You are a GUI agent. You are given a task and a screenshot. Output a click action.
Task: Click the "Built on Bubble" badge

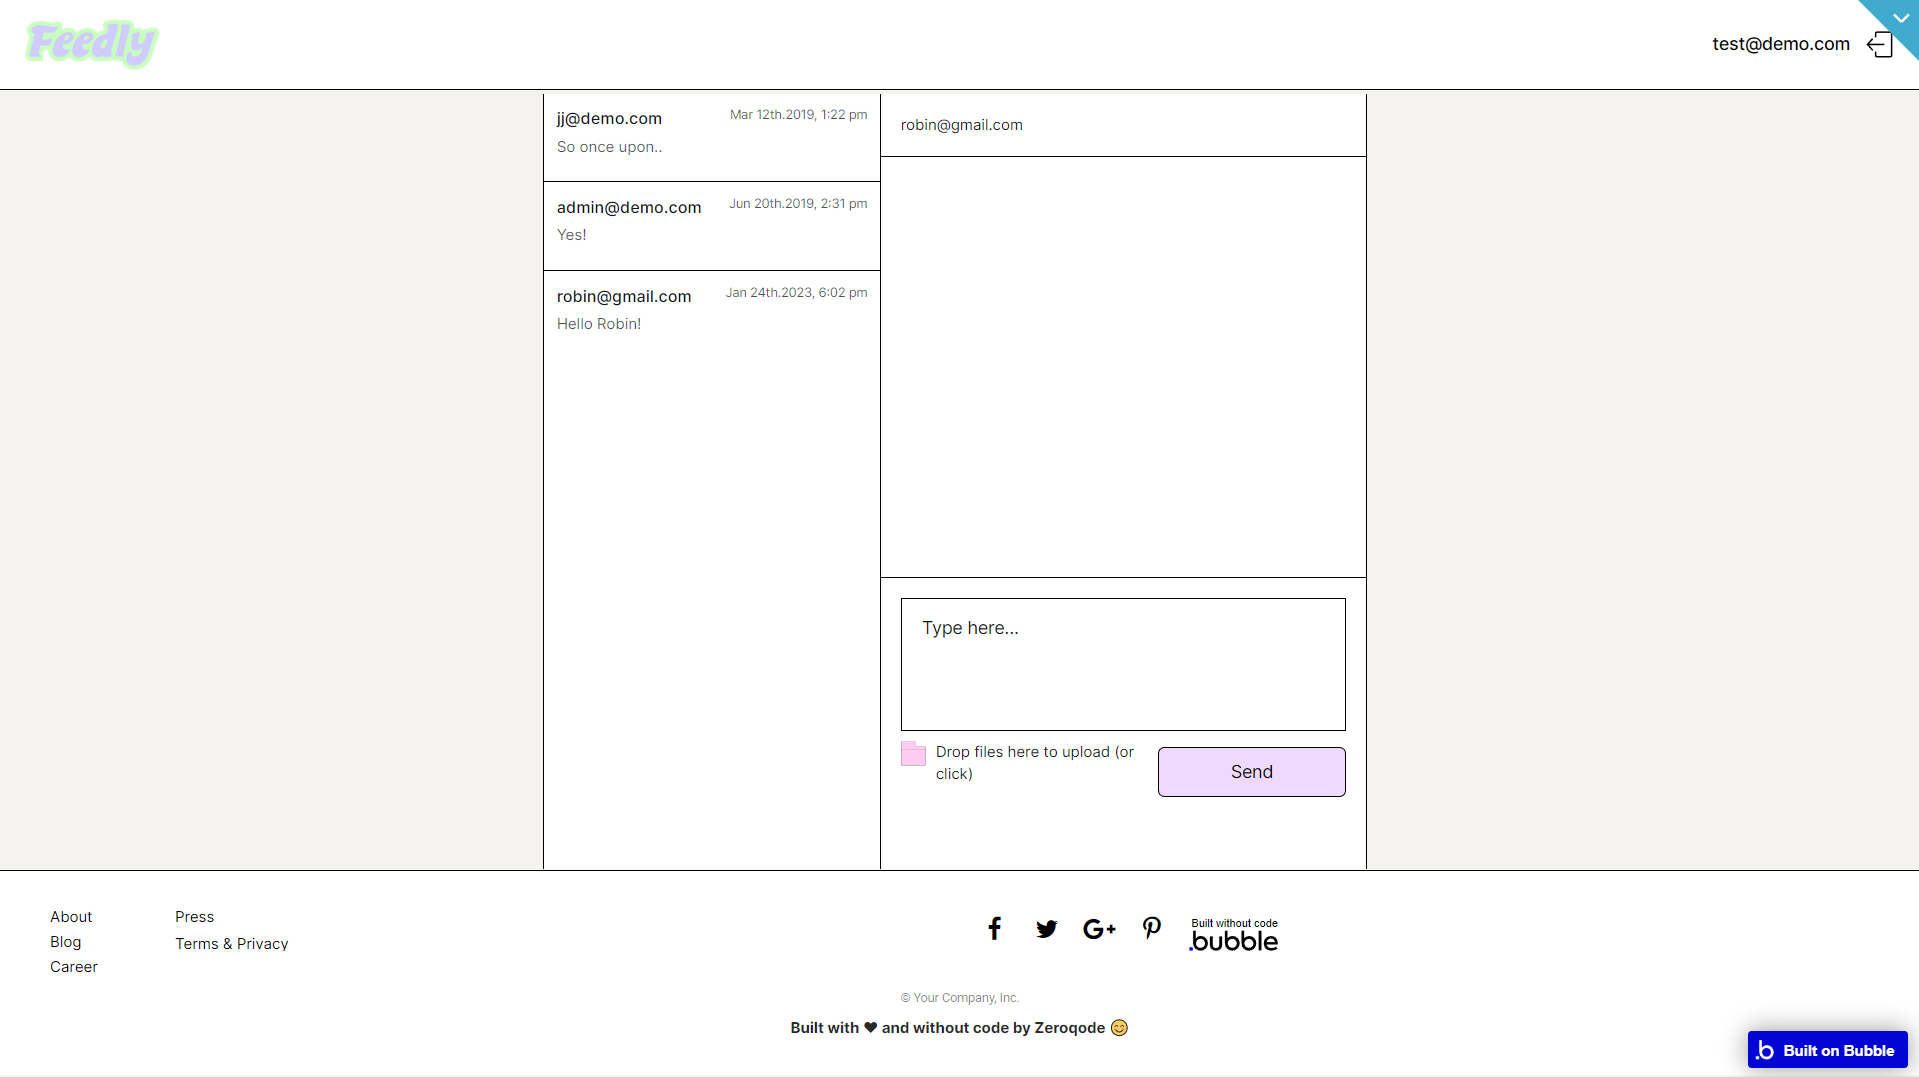point(1827,1050)
